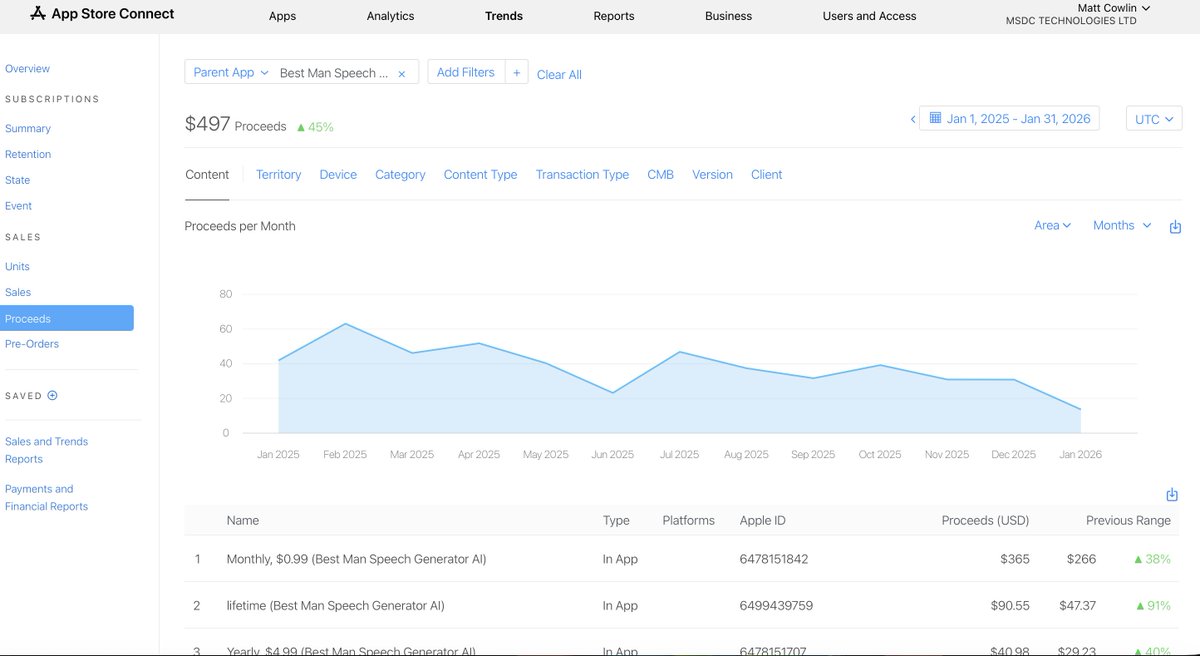The image size is (1200, 656).
Task: Select the Content tab
Action: coord(207,174)
